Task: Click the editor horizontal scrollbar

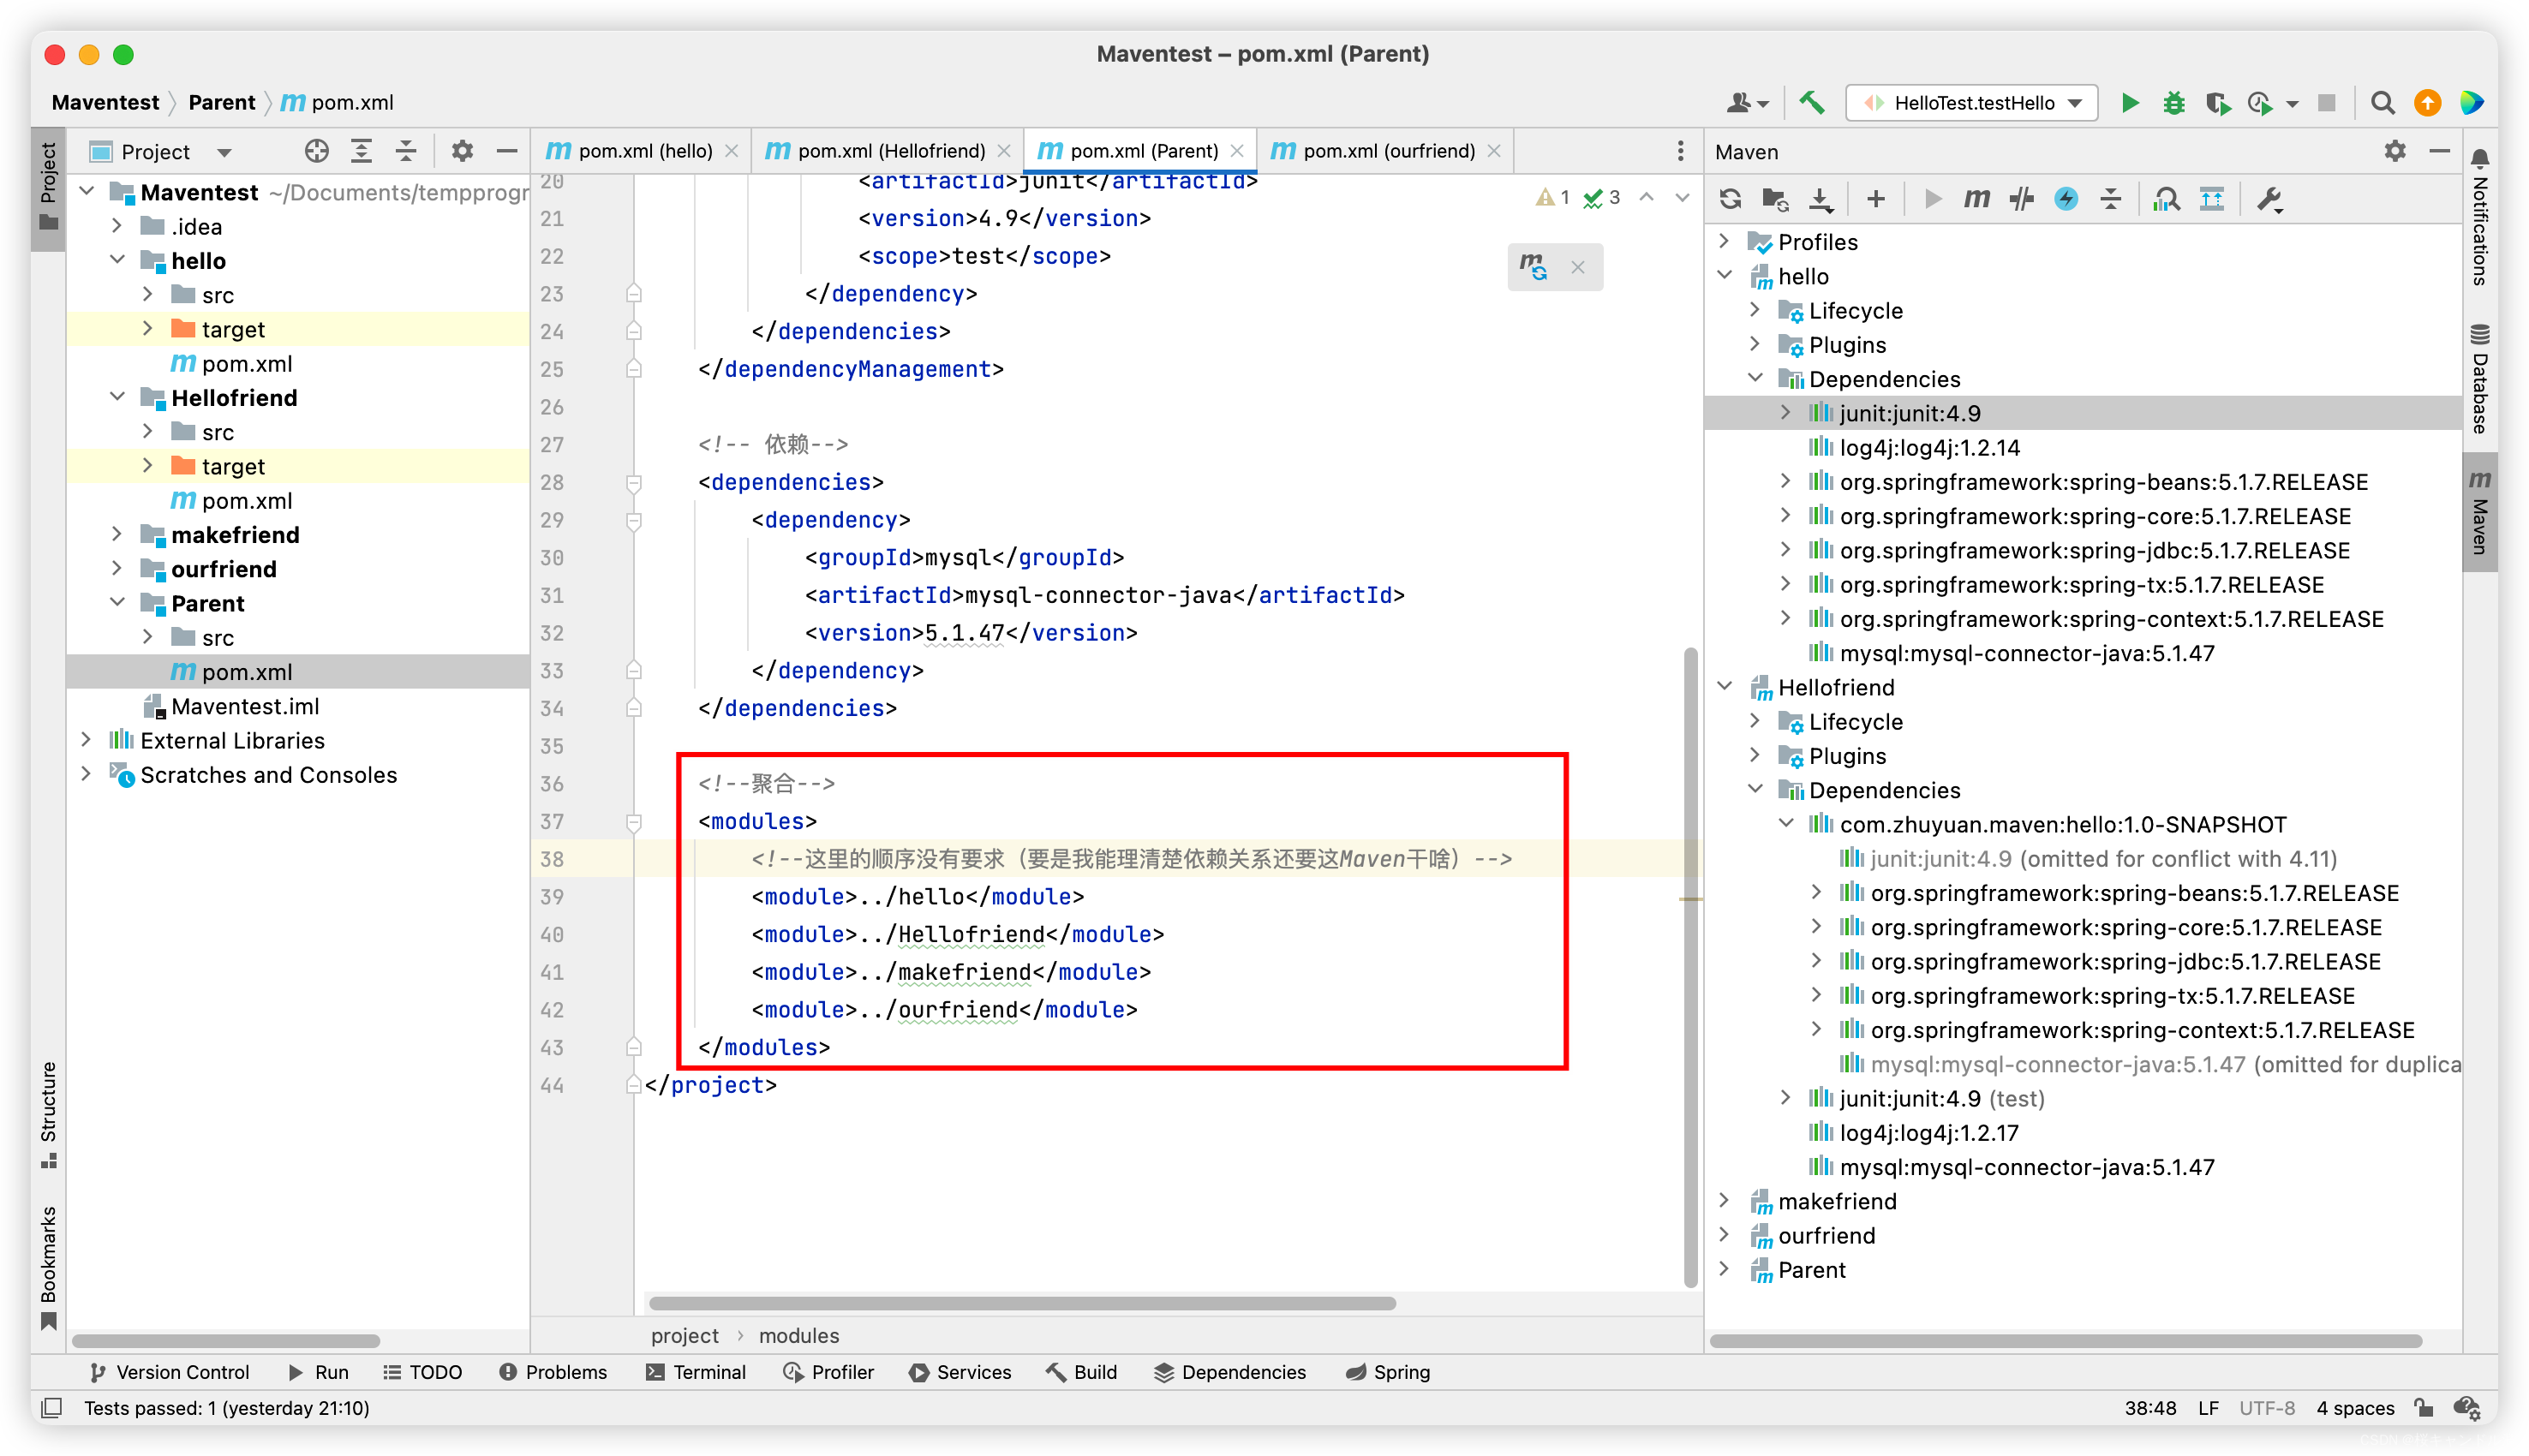Action: pos(1021,1303)
